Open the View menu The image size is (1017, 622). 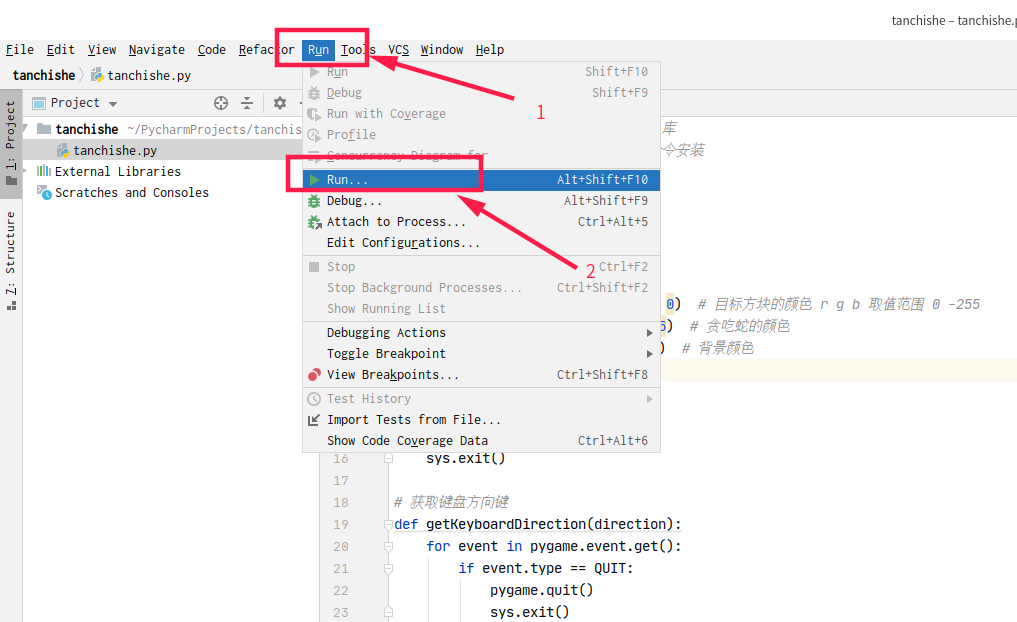tap(102, 50)
